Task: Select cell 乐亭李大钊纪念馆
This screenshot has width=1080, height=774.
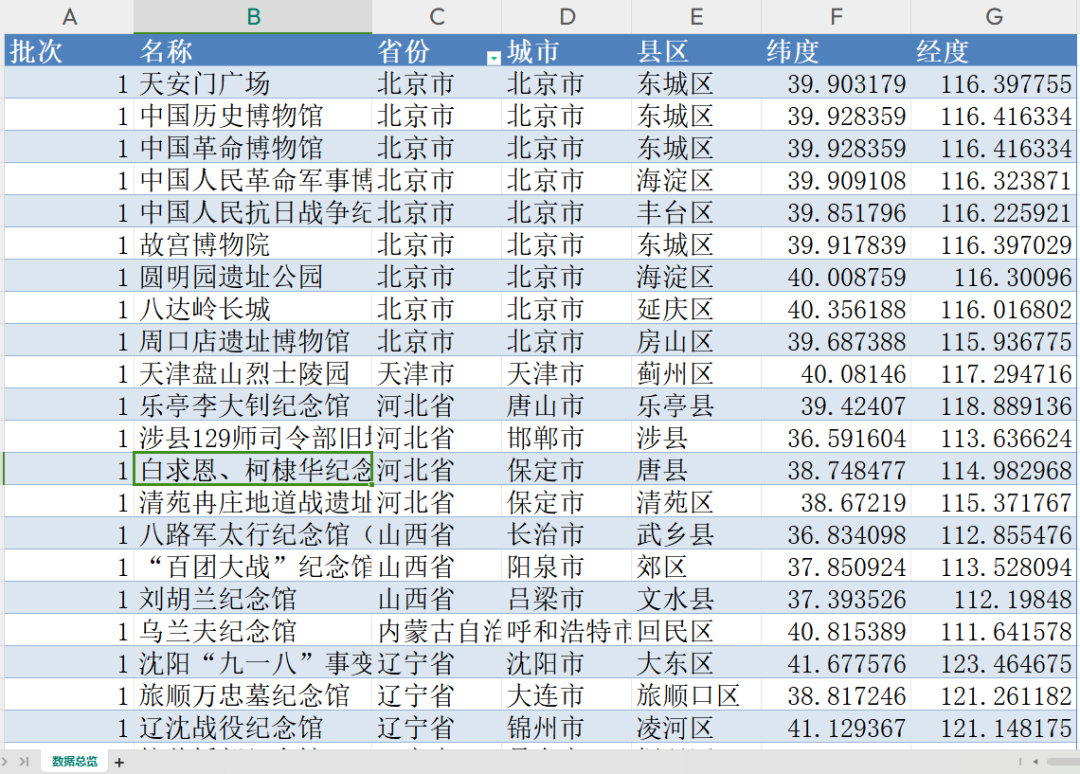Action: (x=253, y=406)
